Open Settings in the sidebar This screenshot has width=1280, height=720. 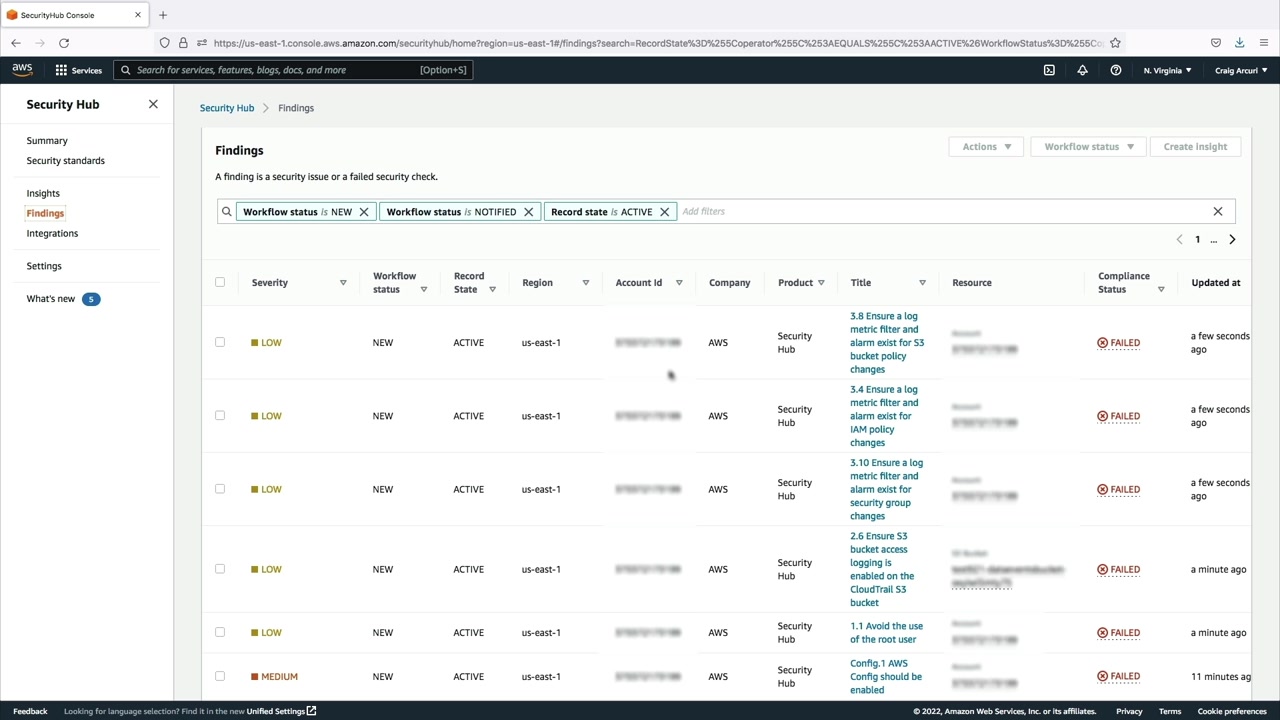pos(44,266)
